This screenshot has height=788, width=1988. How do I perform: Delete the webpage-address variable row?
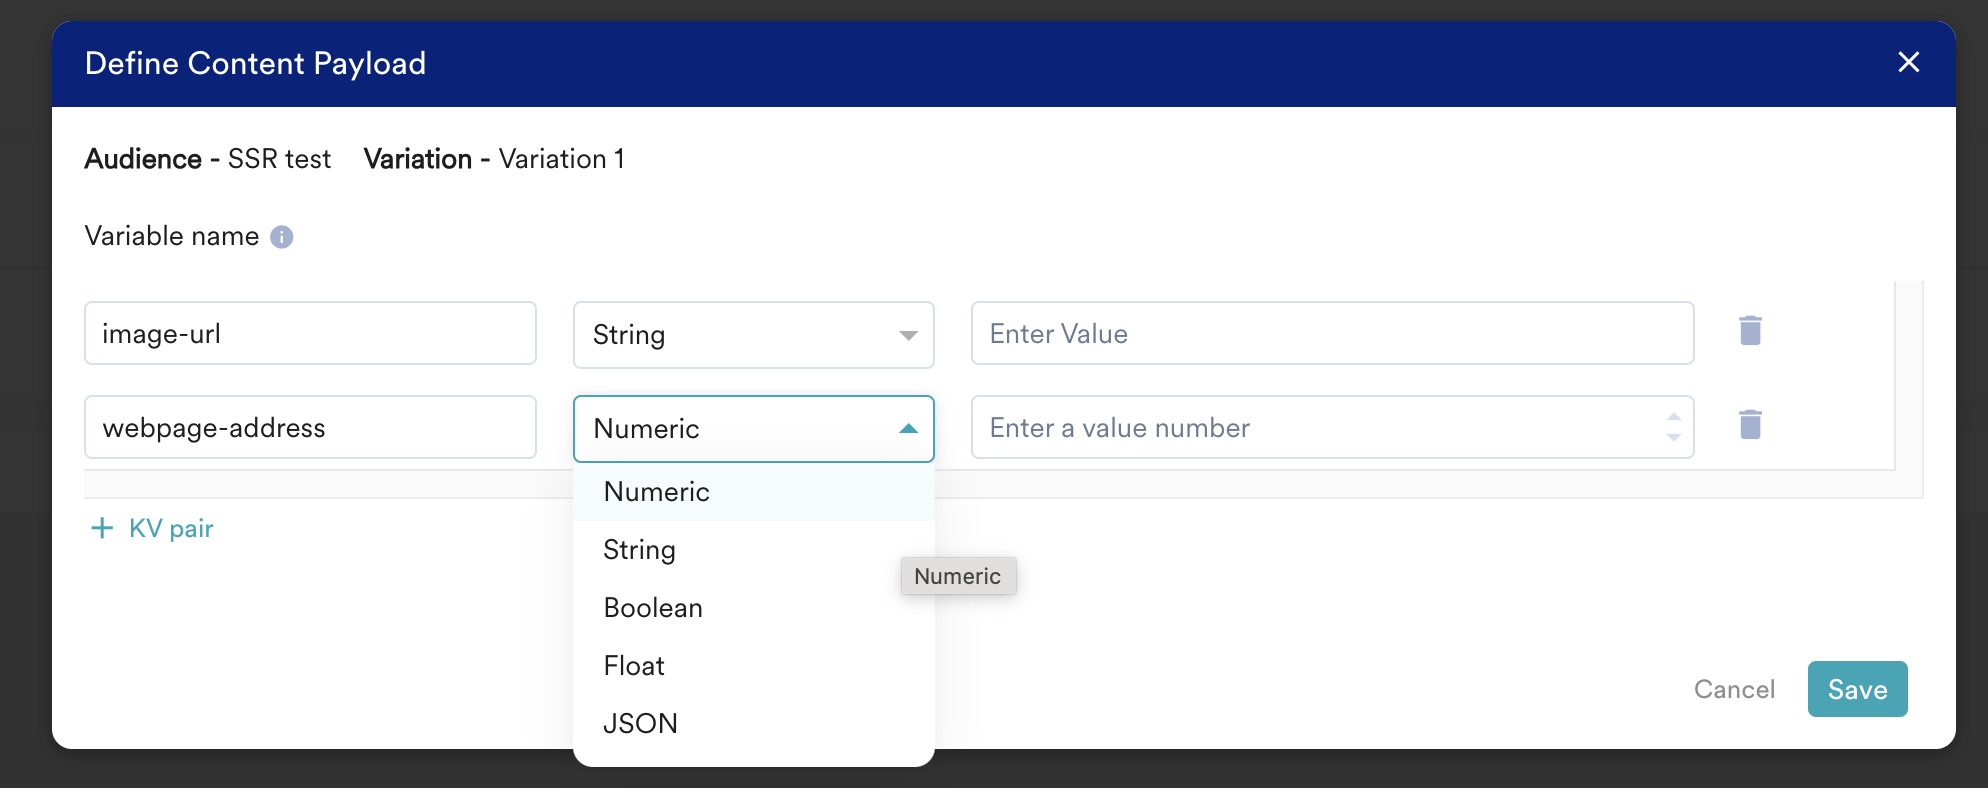pos(1750,425)
